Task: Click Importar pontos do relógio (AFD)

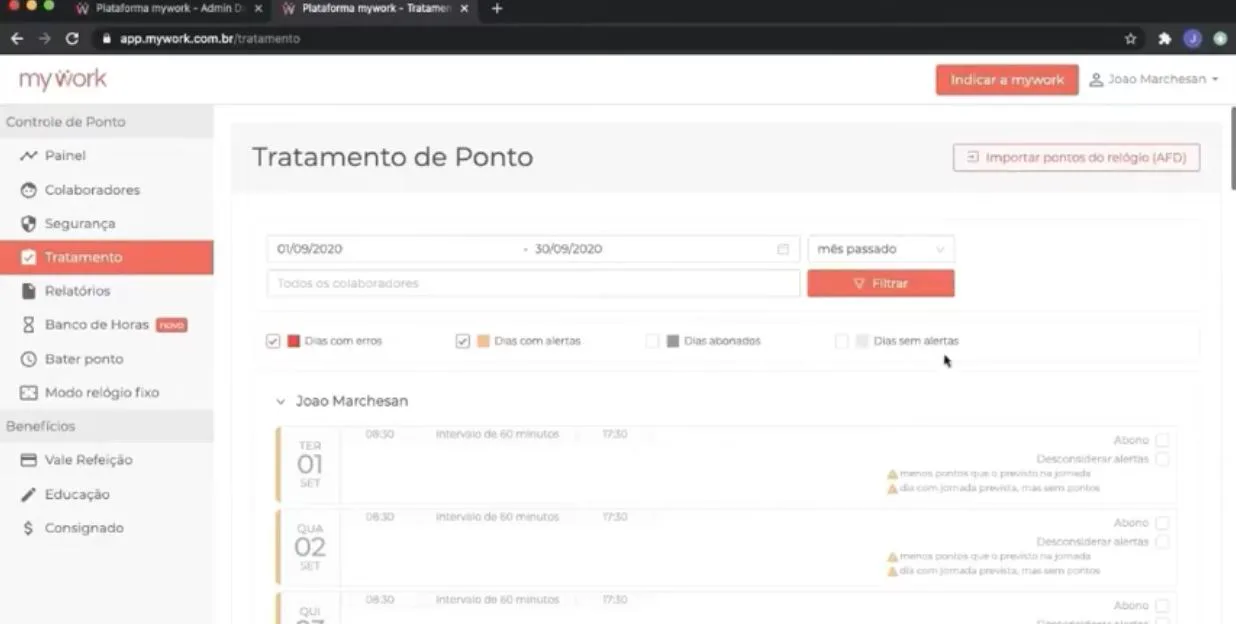Action: [1076, 158]
